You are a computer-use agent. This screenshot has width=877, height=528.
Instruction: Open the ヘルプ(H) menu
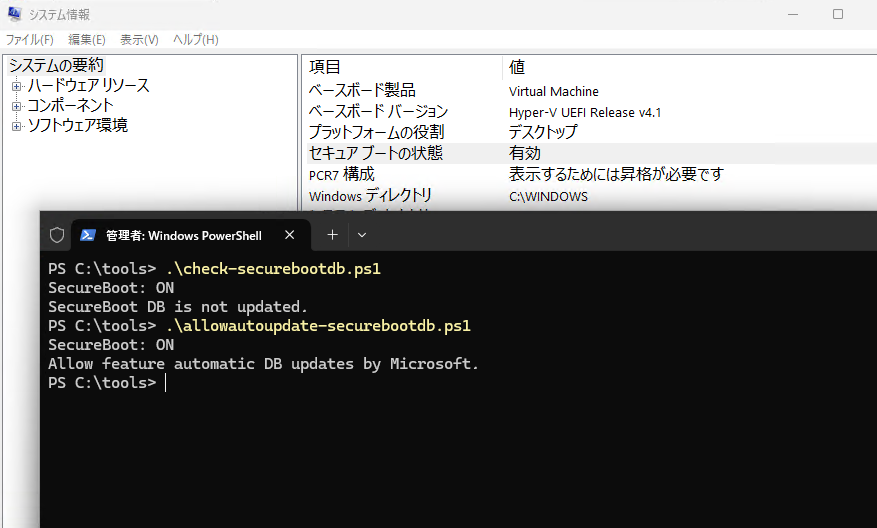tap(196, 40)
